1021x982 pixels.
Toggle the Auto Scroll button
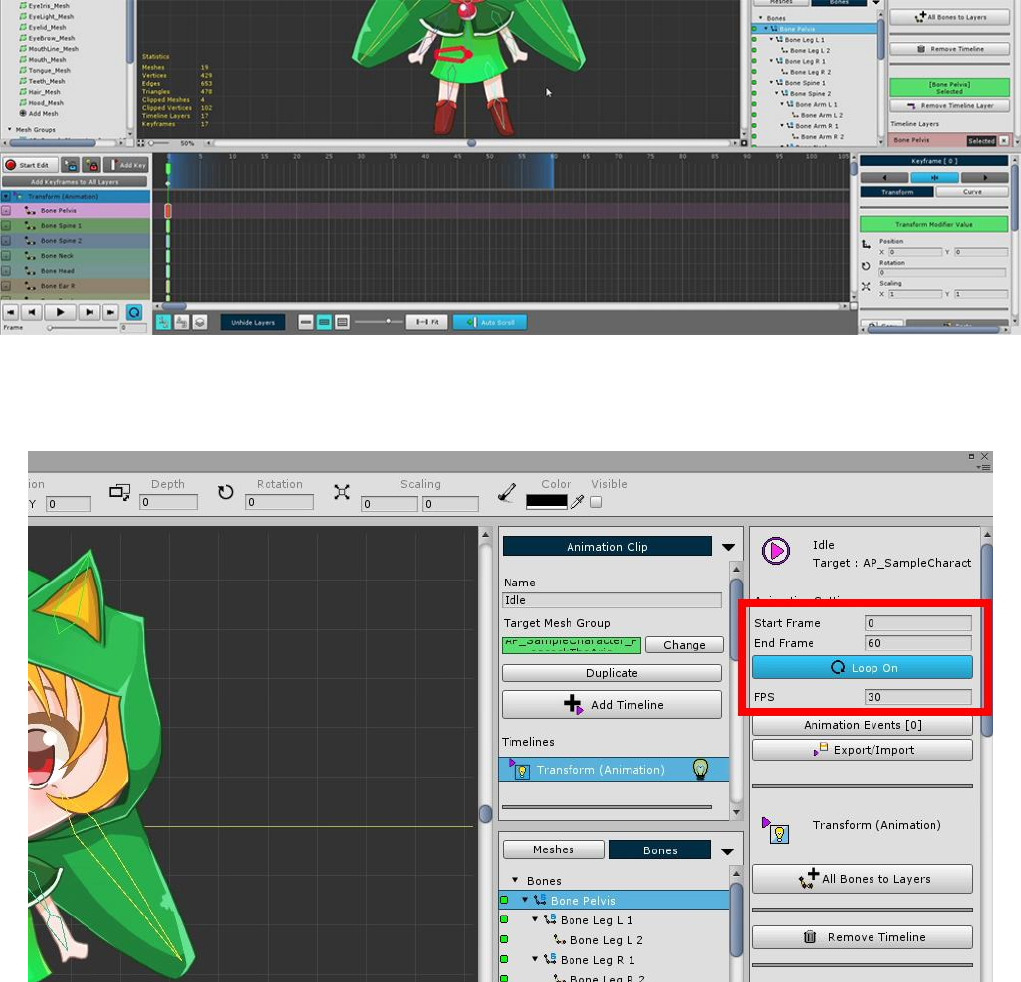pos(490,322)
